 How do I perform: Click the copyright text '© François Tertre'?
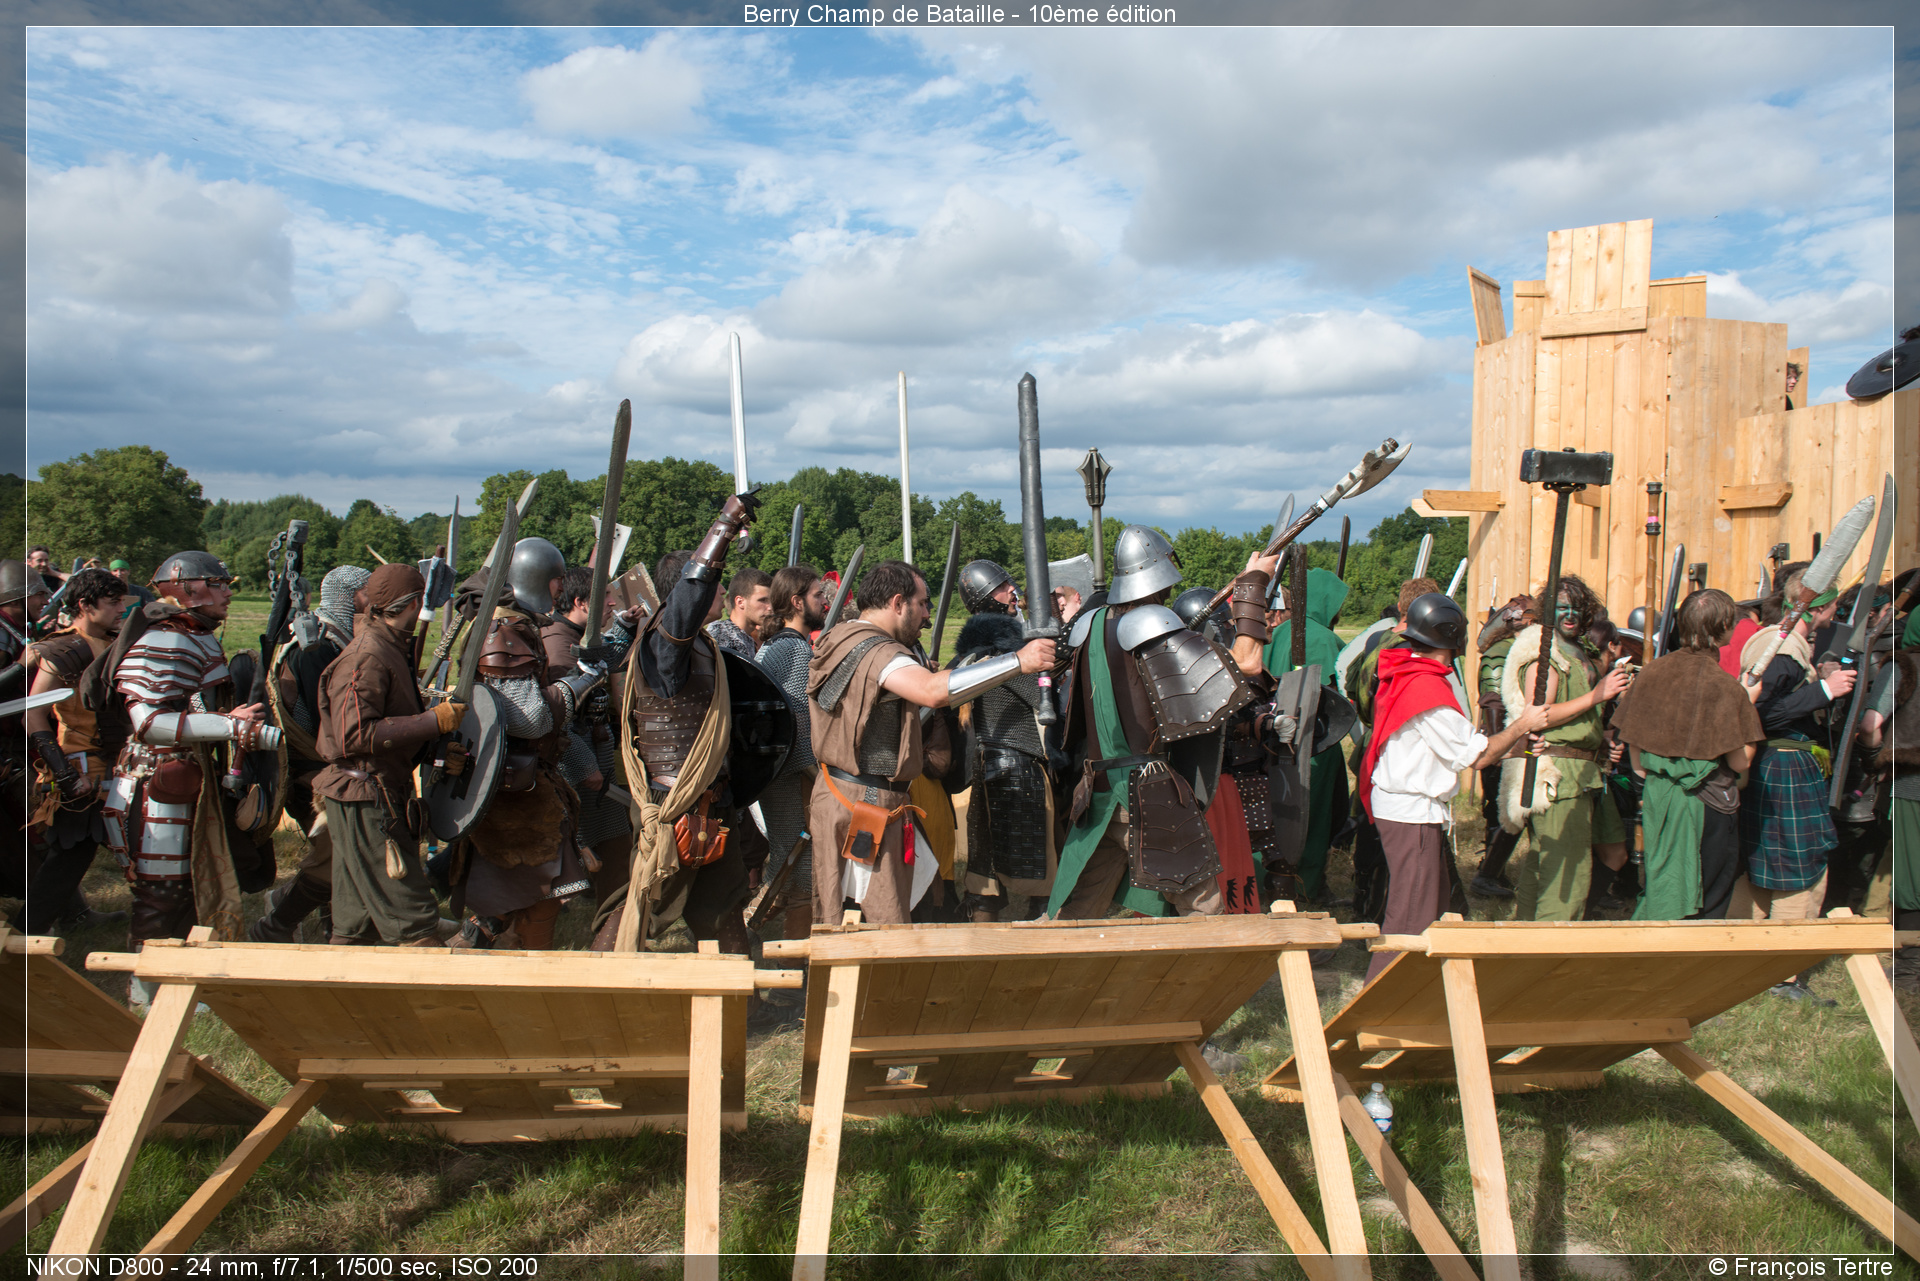pyautogui.click(x=1800, y=1267)
